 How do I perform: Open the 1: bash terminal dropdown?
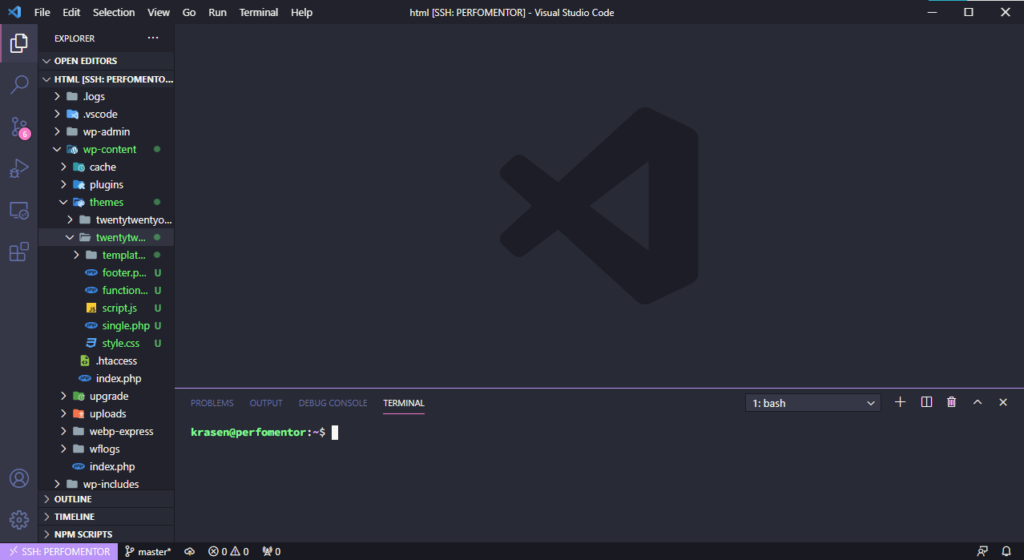pos(813,403)
